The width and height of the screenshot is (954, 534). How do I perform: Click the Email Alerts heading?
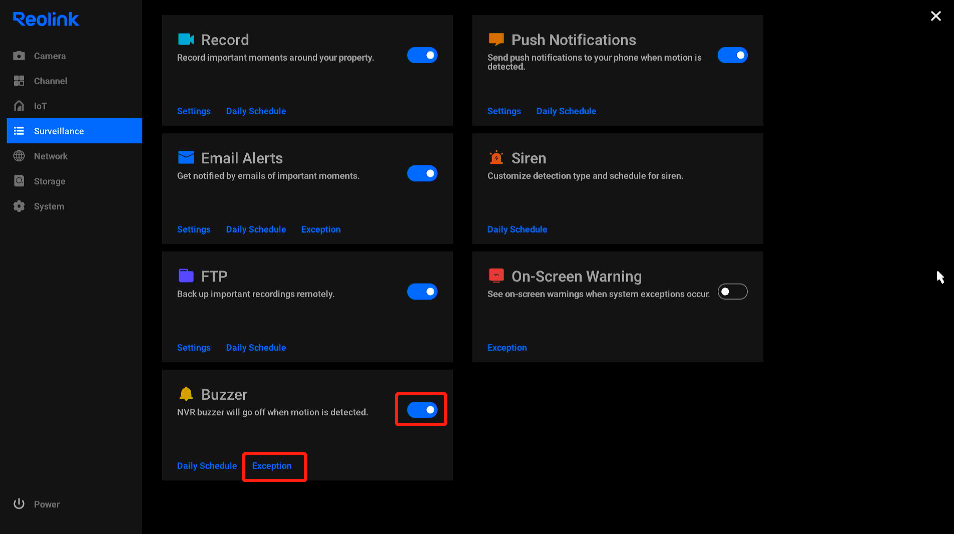point(242,158)
